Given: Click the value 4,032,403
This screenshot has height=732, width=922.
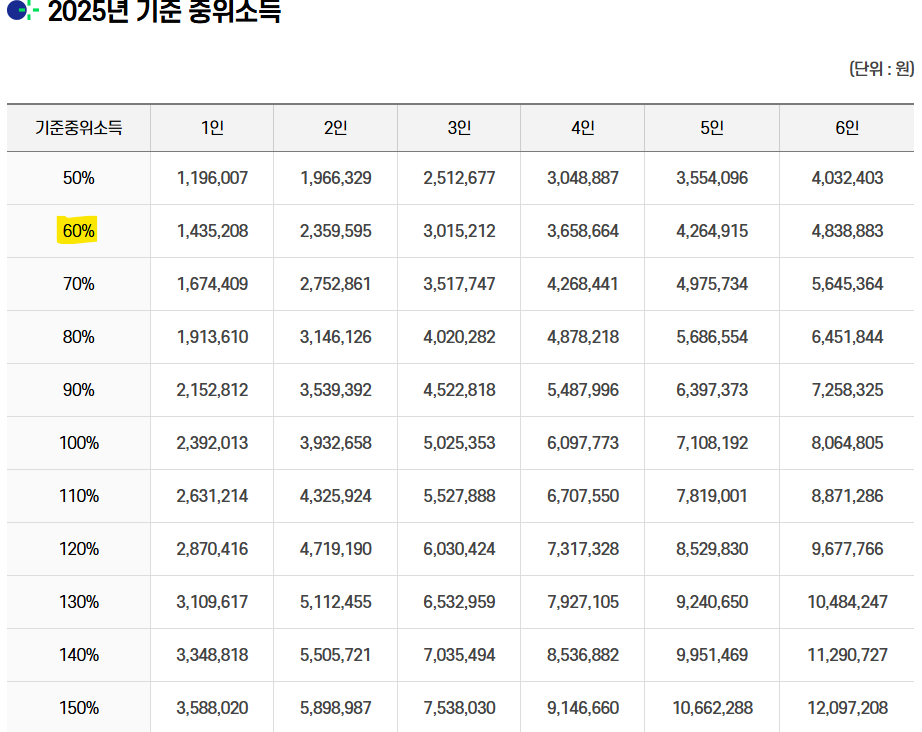Looking at the screenshot, I should click(x=847, y=178).
